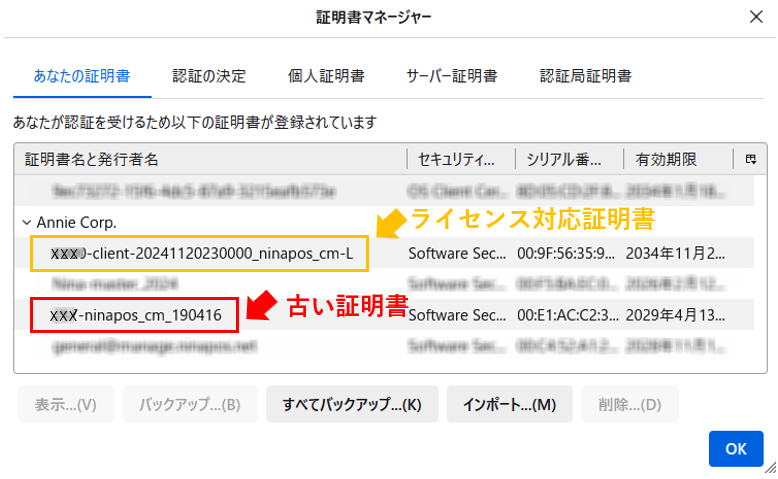Collapse the Annie Corp. certificate group
This screenshot has width=778, height=479.
click(25, 222)
